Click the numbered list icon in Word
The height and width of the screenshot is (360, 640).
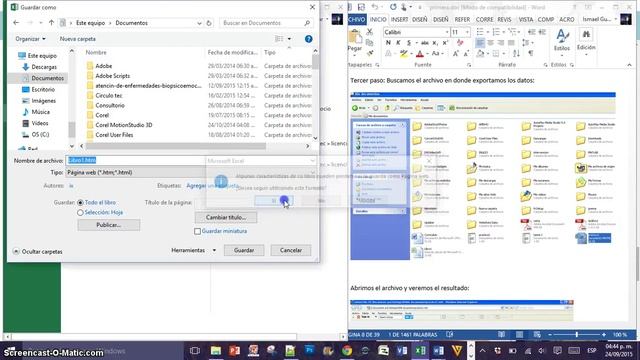pyautogui.click(x=496, y=32)
